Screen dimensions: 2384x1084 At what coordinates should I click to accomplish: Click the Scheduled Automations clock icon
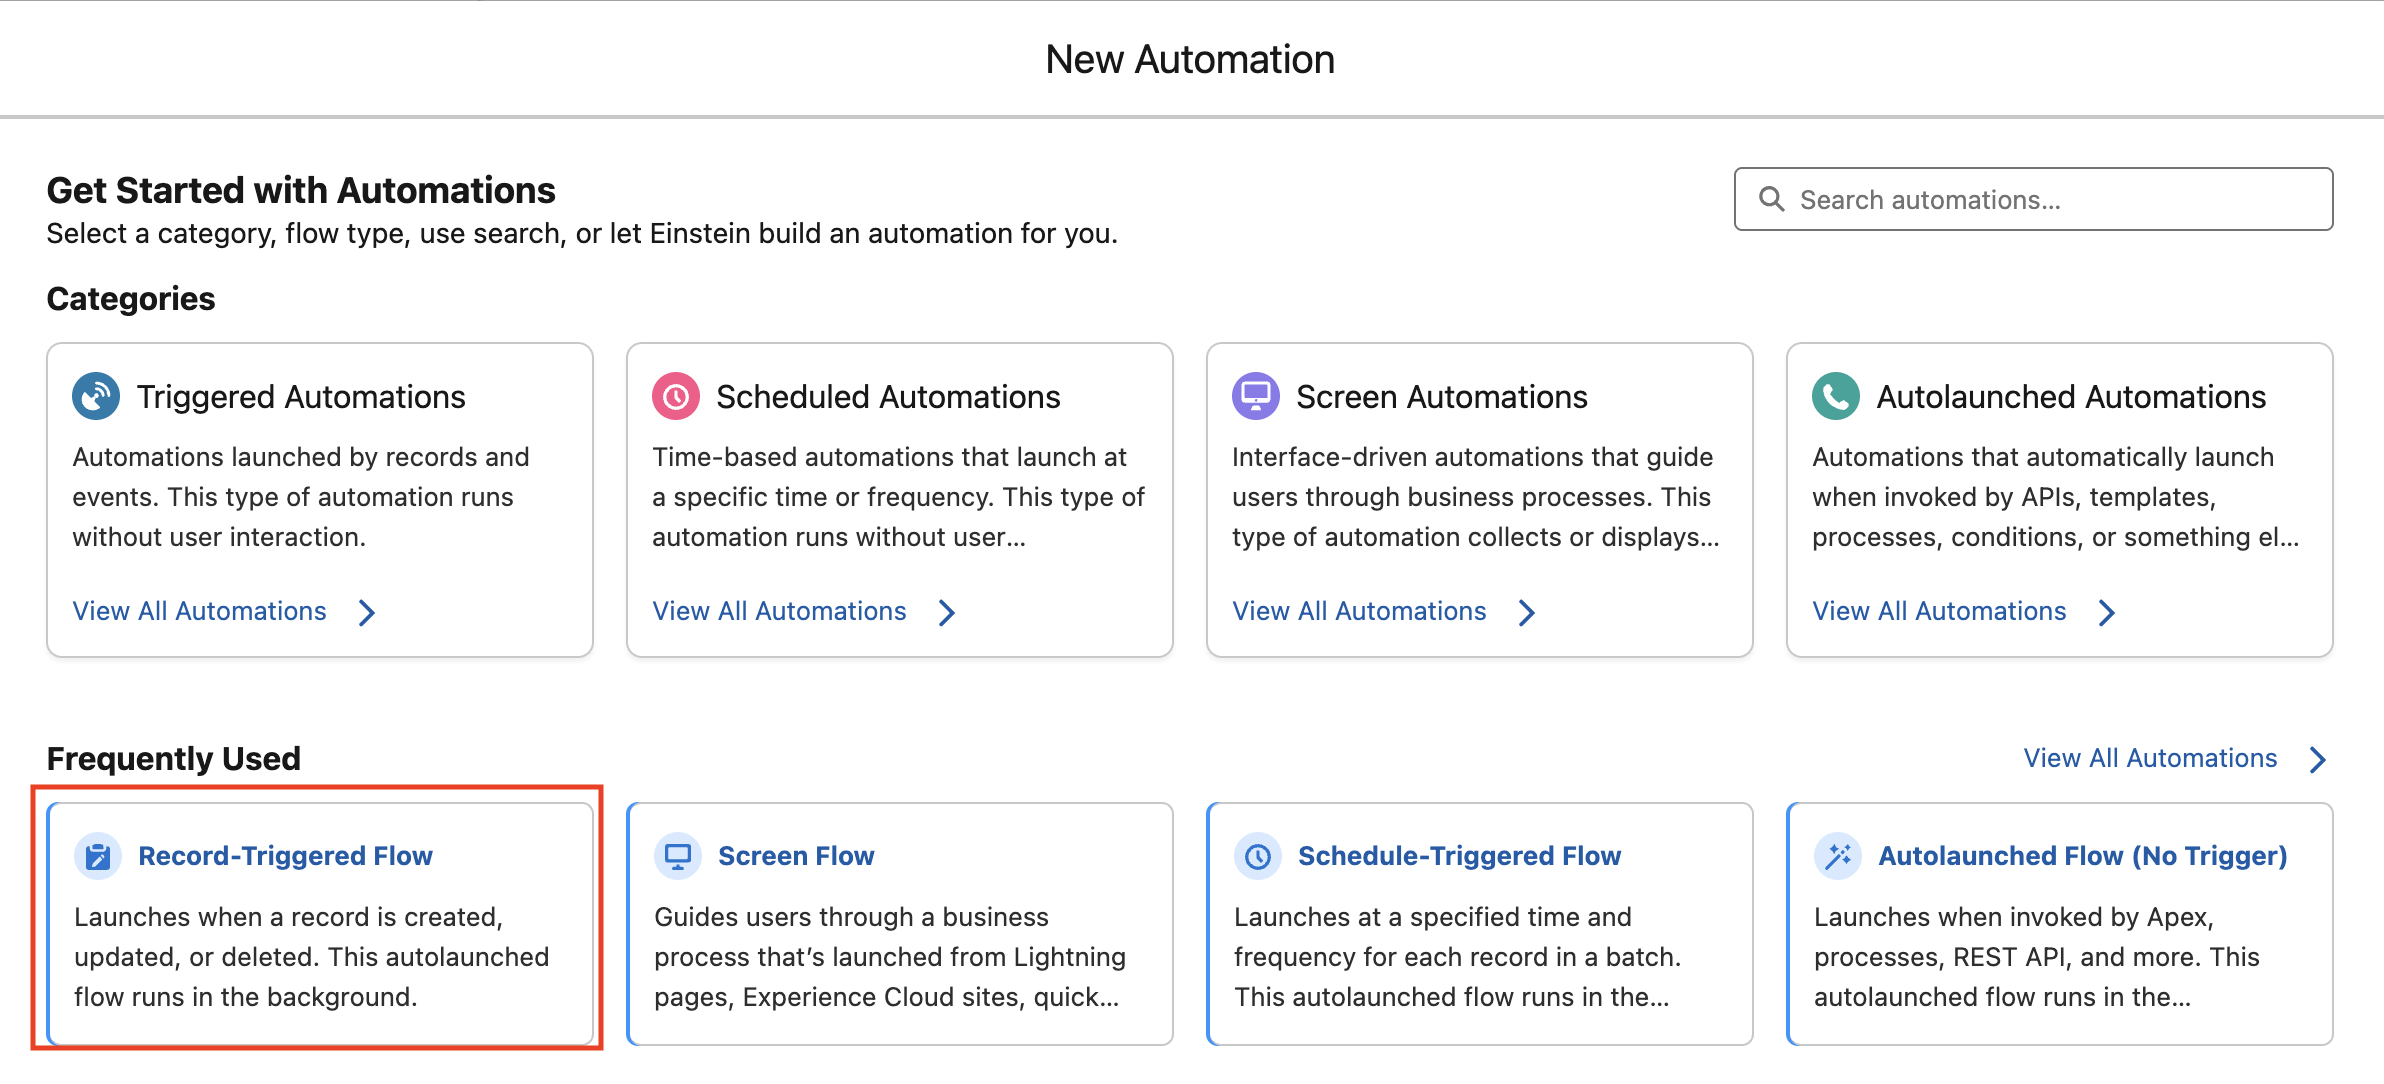[676, 397]
